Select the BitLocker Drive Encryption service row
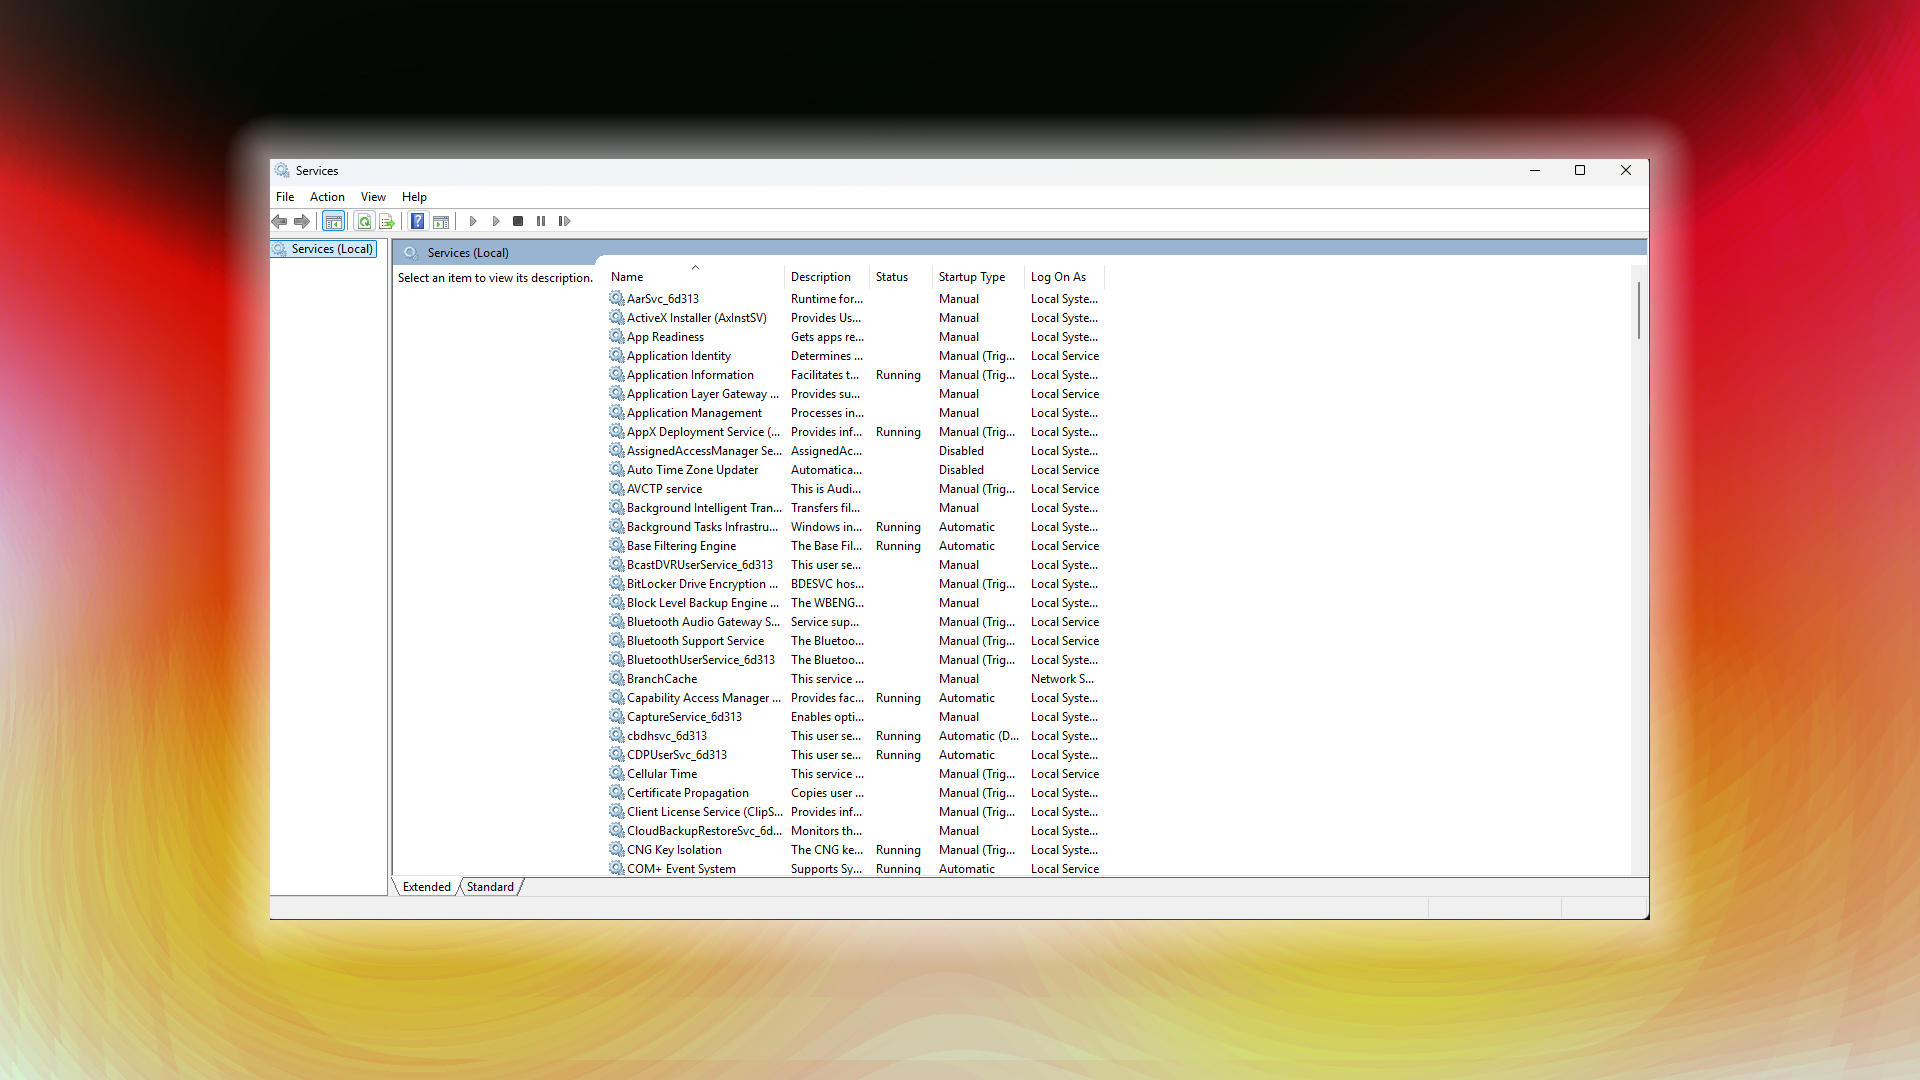The image size is (1920, 1080). [702, 584]
